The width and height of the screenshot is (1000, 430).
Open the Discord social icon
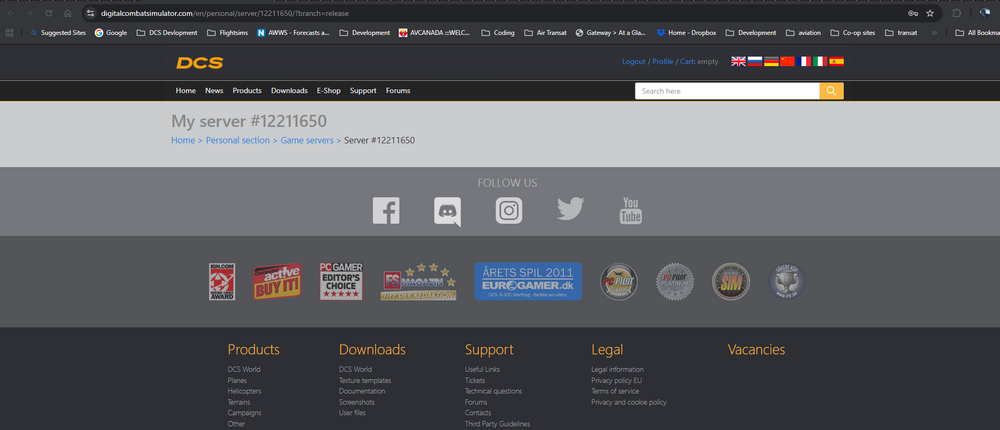[x=447, y=212]
